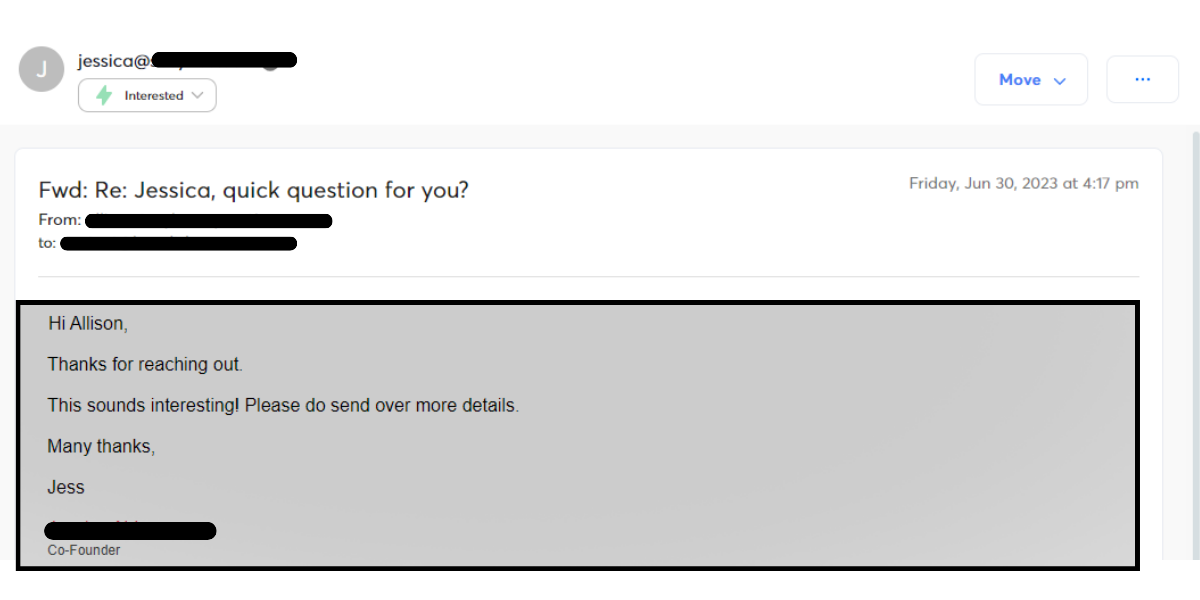The width and height of the screenshot is (1200, 600).
Task: Expand the chevron beside Interested
Action: pyautogui.click(x=197, y=96)
